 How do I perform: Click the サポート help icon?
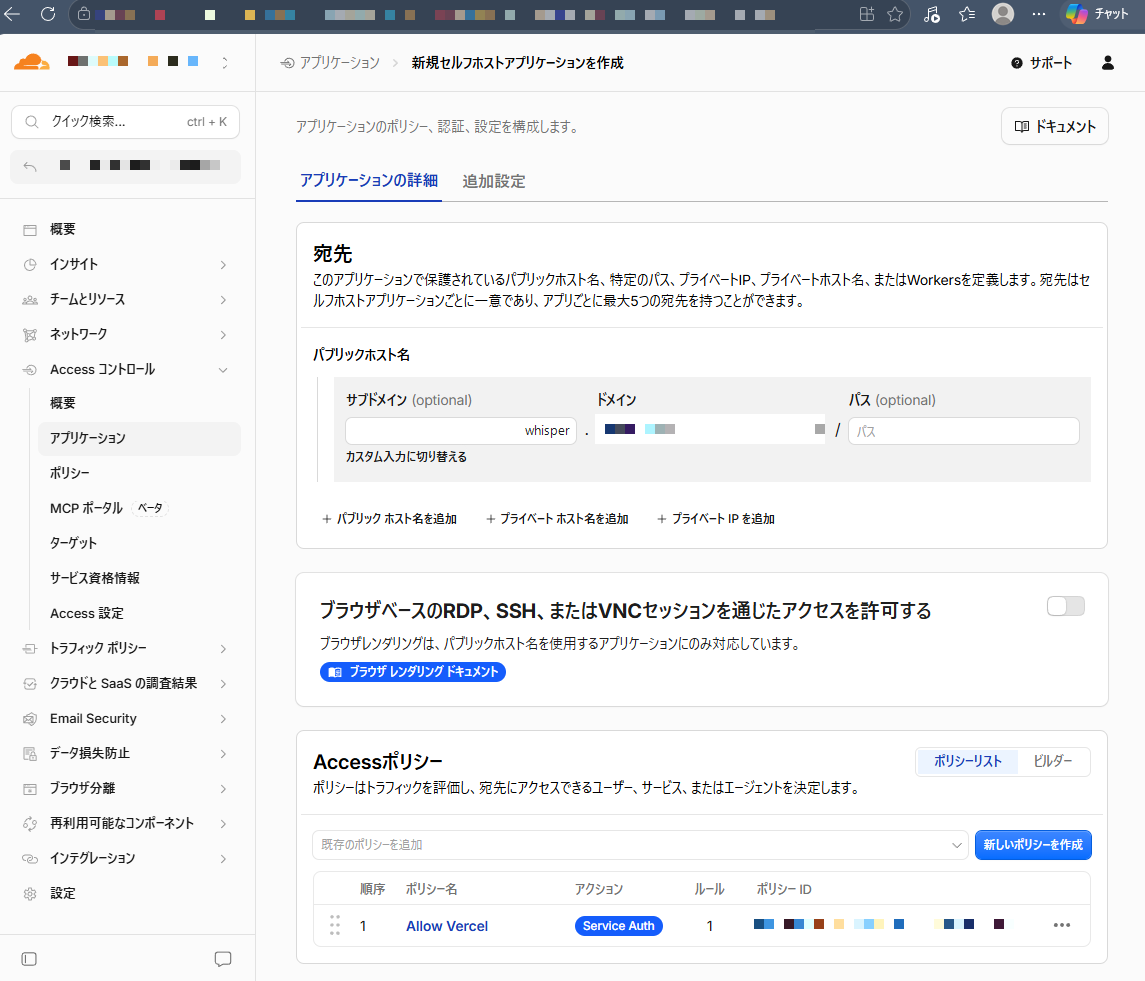coord(1016,63)
